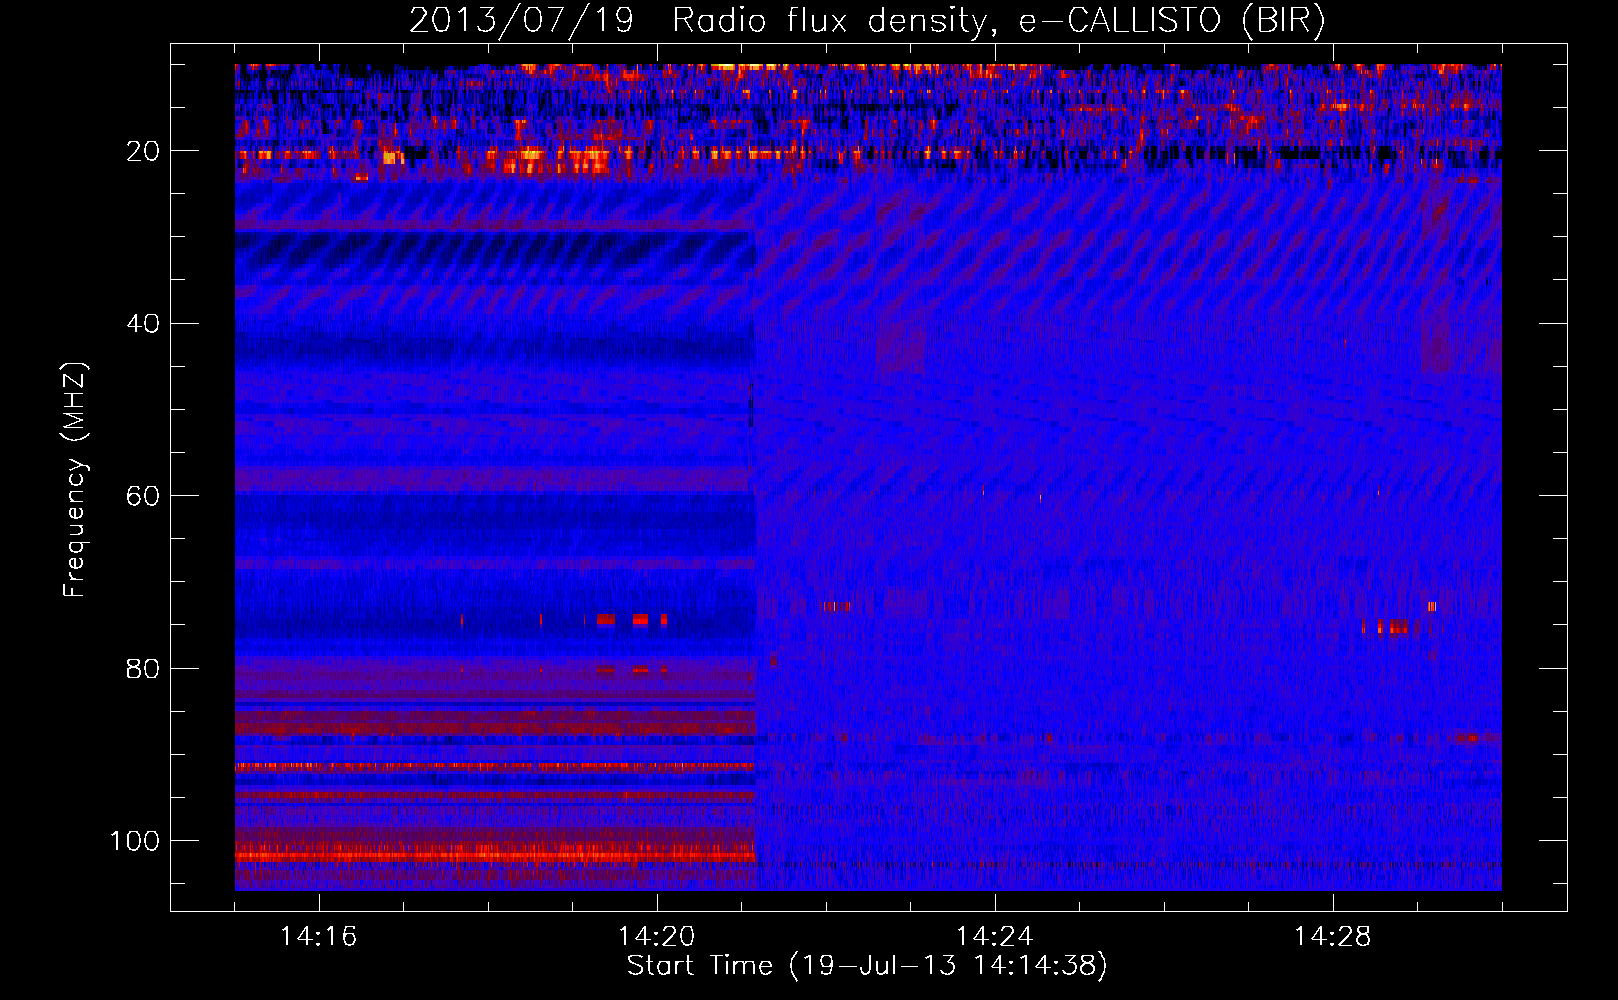Viewport: 1618px width, 1000px height.
Task: Click the "20" frequency tick label
Action: [144, 151]
